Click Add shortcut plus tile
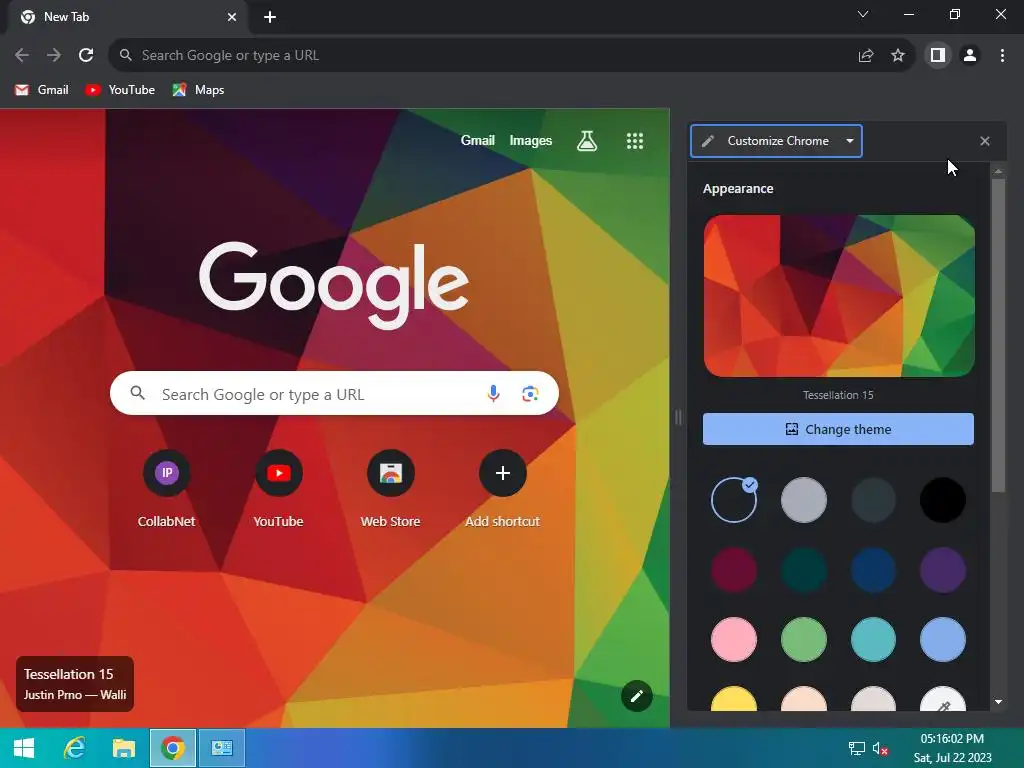This screenshot has width=1024, height=768. coord(502,488)
